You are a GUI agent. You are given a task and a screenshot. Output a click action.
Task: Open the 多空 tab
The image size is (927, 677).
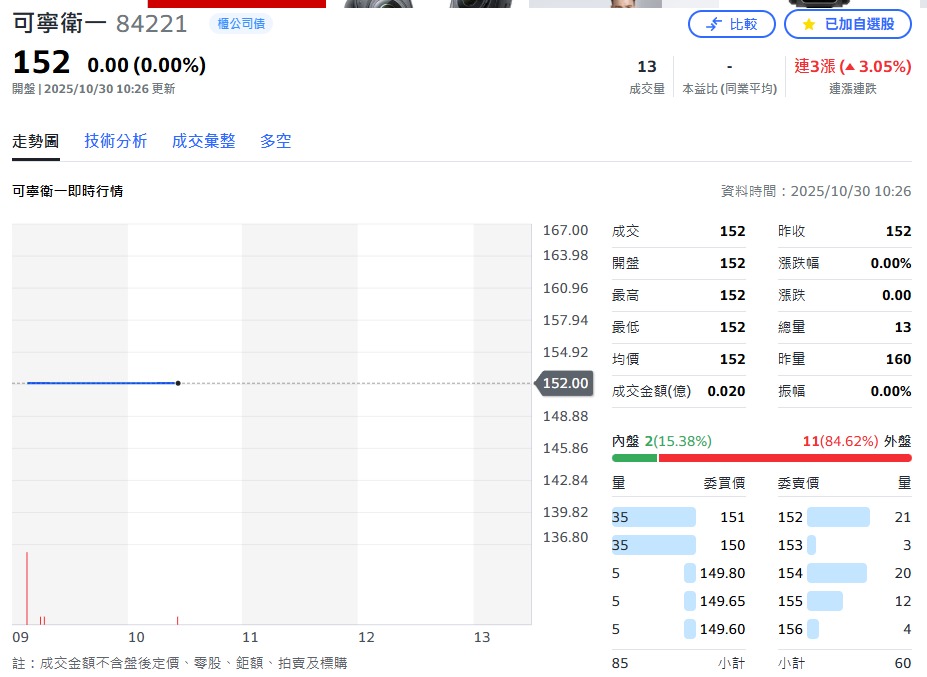276,141
